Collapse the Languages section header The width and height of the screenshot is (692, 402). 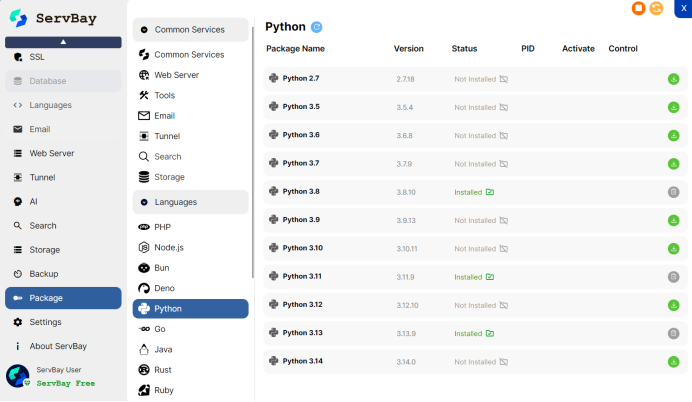(191, 202)
